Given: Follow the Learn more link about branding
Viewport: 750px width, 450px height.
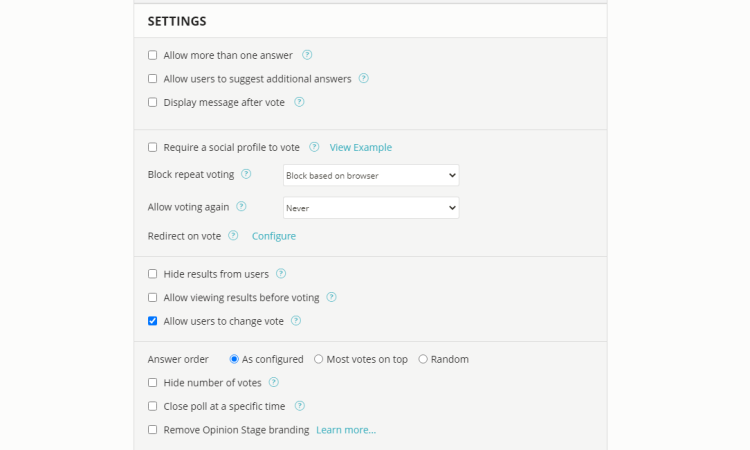Looking at the screenshot, I should [346, 430].
